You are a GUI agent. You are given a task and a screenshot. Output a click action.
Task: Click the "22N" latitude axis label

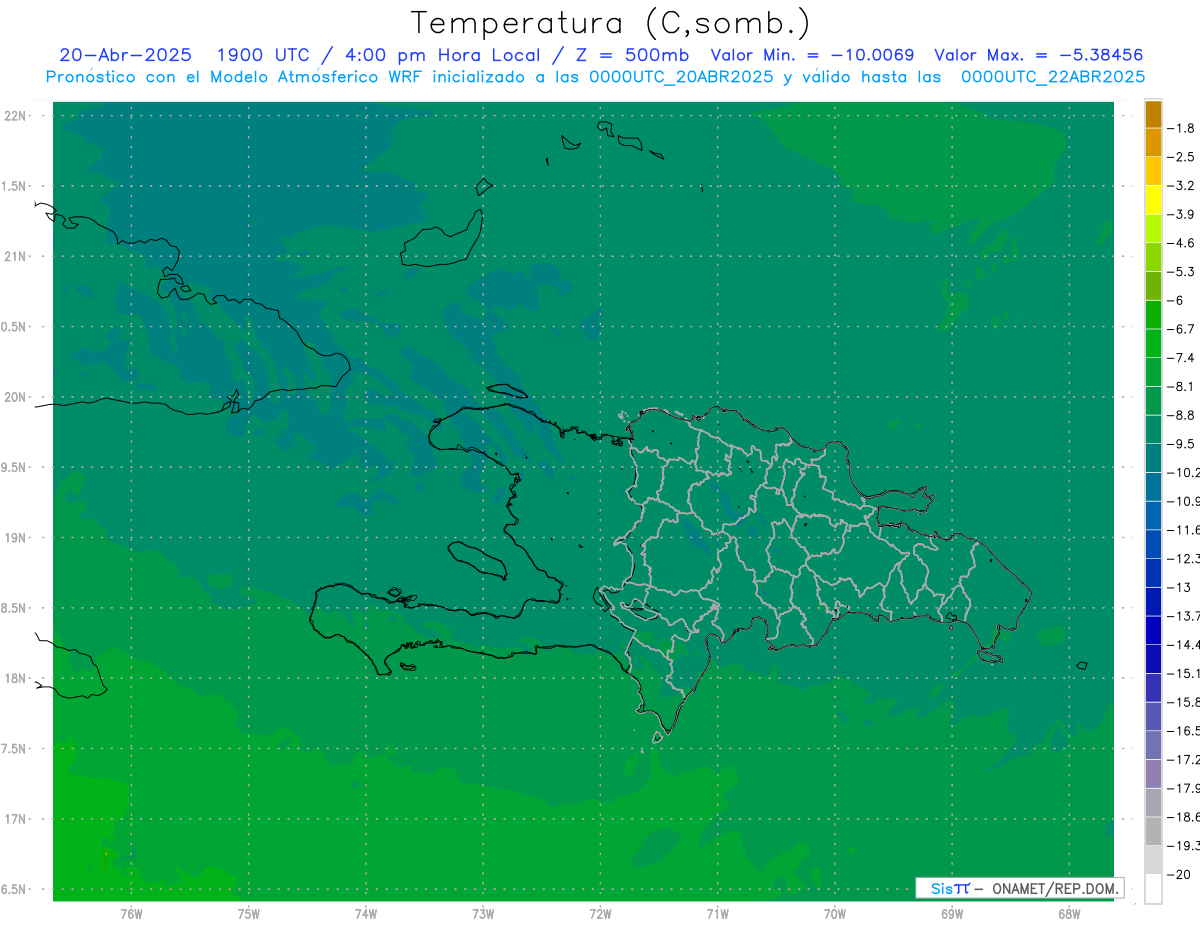[17, 116]
